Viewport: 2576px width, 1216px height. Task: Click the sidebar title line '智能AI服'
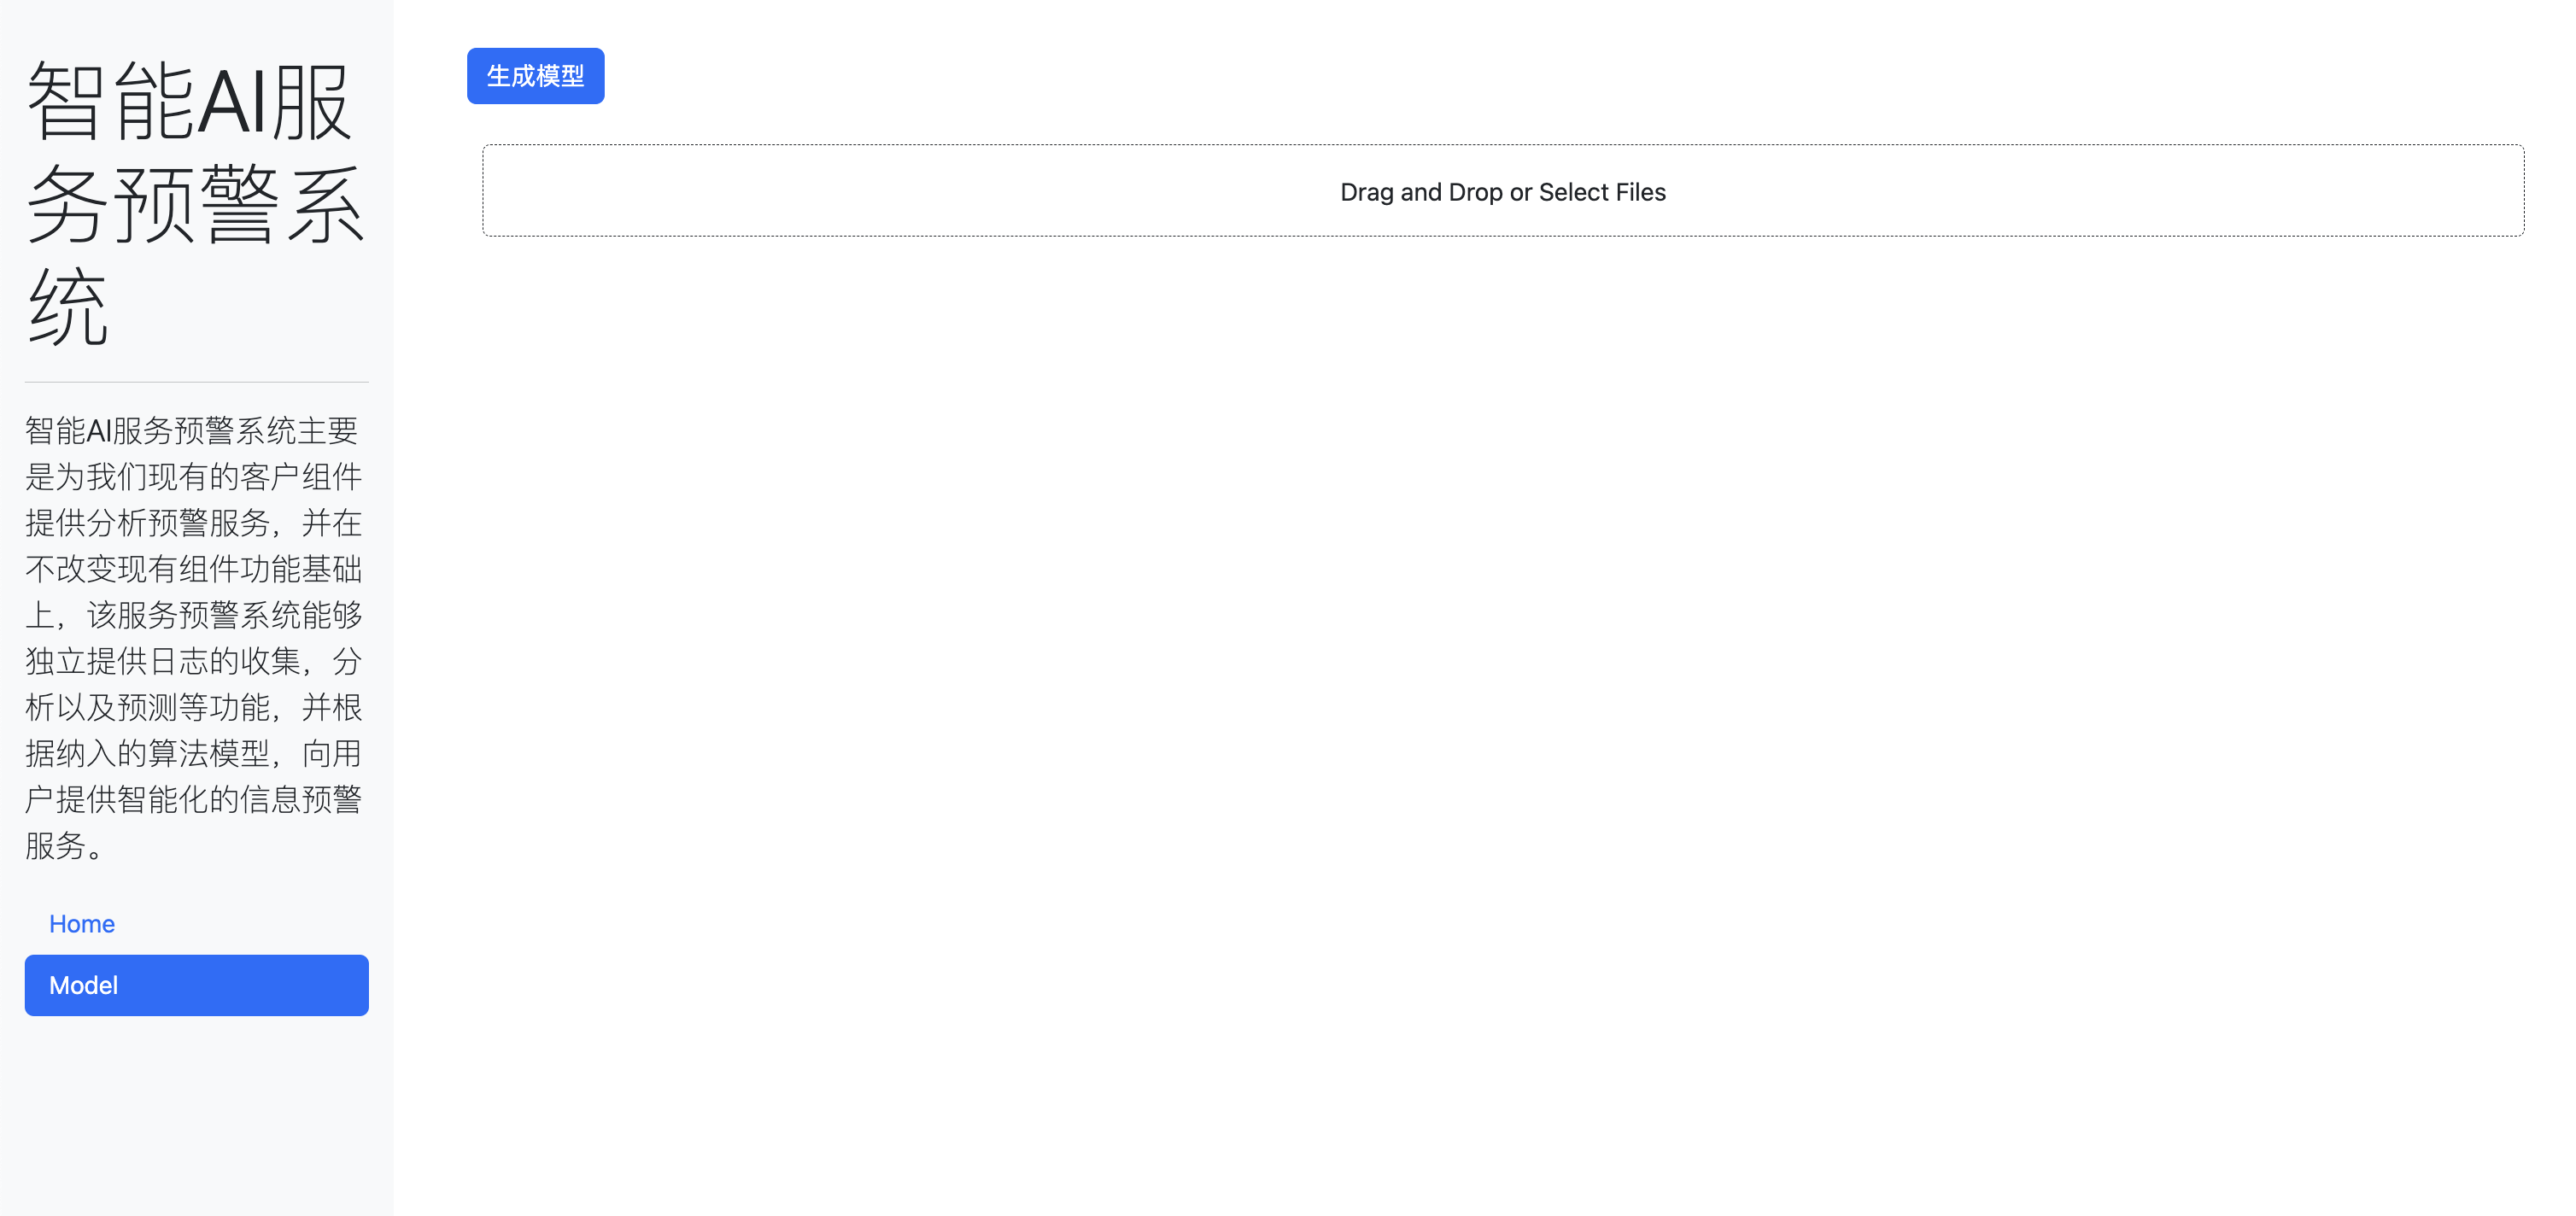click(x=190, y=102)
